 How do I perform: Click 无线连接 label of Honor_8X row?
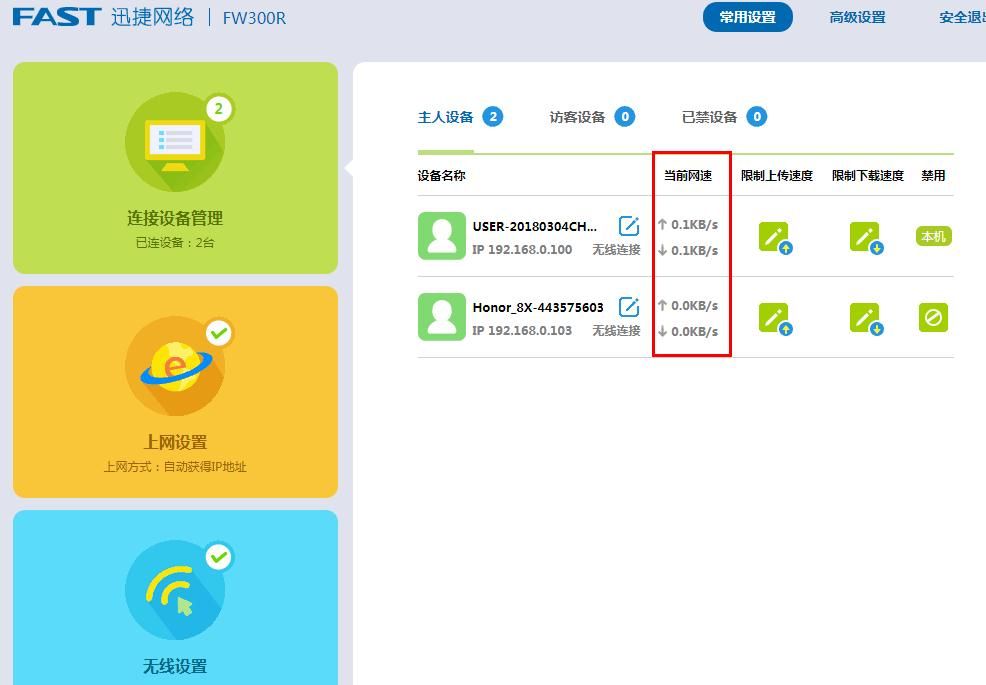coord(616,331)
